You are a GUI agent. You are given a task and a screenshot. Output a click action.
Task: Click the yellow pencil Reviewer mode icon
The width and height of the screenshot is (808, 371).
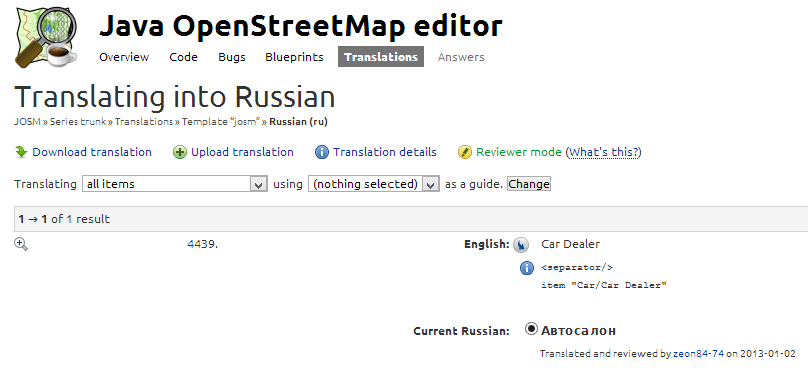point(464,153)
